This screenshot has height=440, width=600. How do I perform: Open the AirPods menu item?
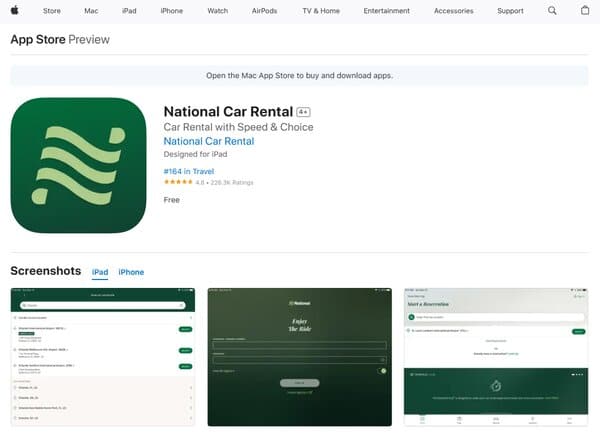coord(264,11)
